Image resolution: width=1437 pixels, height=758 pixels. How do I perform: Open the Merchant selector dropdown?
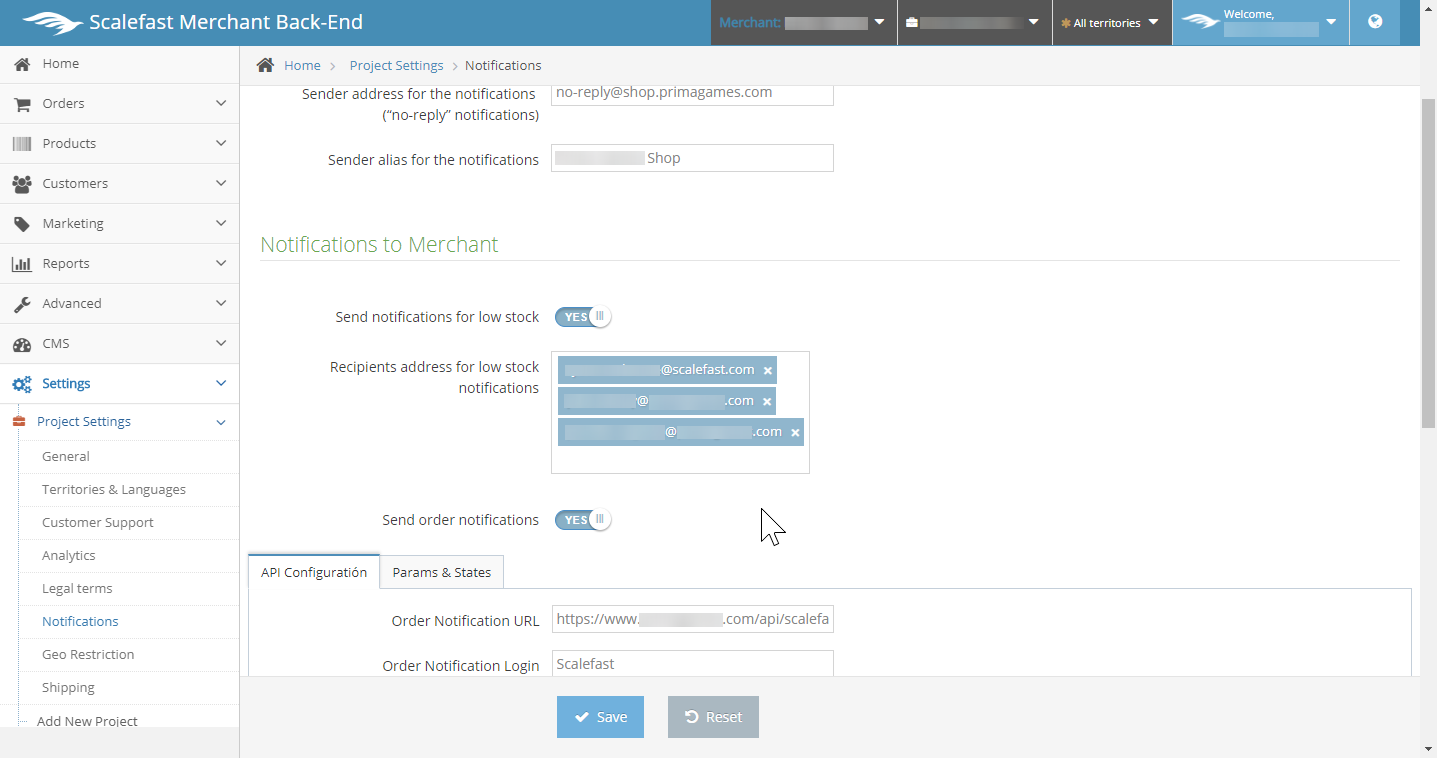[x=803, y=23]
